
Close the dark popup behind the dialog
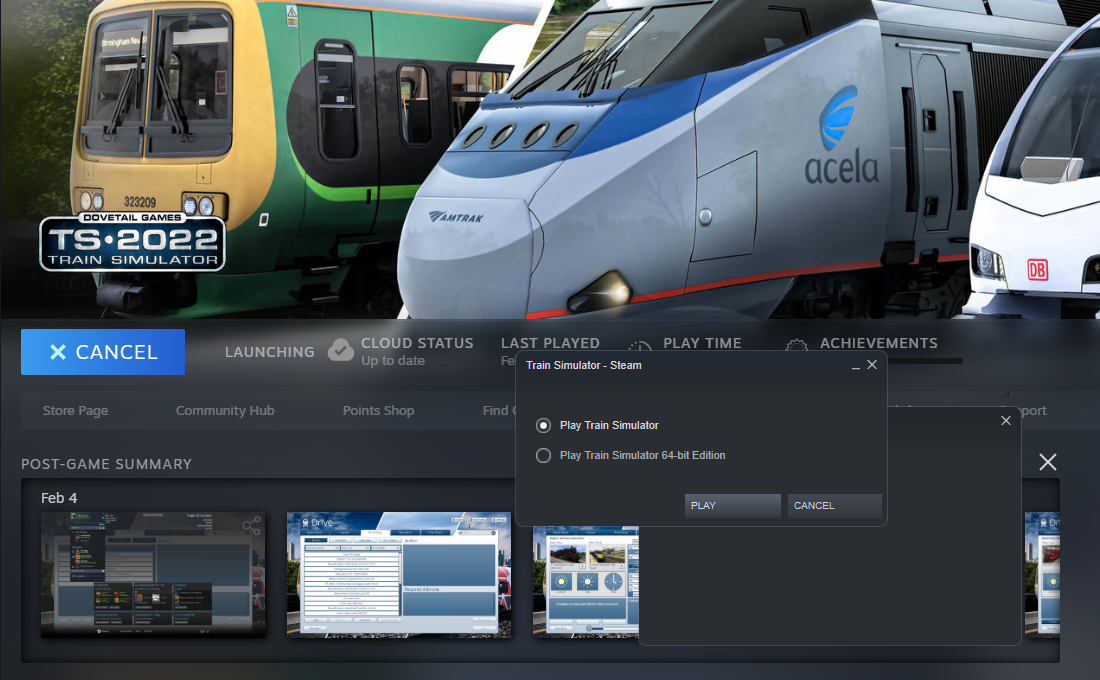[1005, 420]
